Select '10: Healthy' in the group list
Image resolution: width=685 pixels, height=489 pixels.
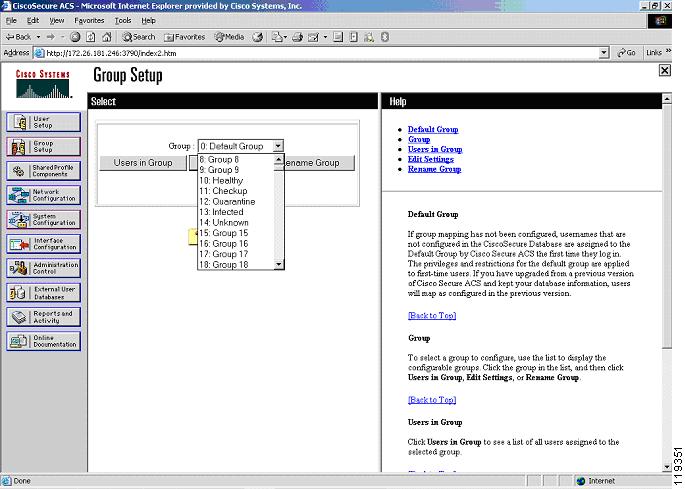[236, 180]
